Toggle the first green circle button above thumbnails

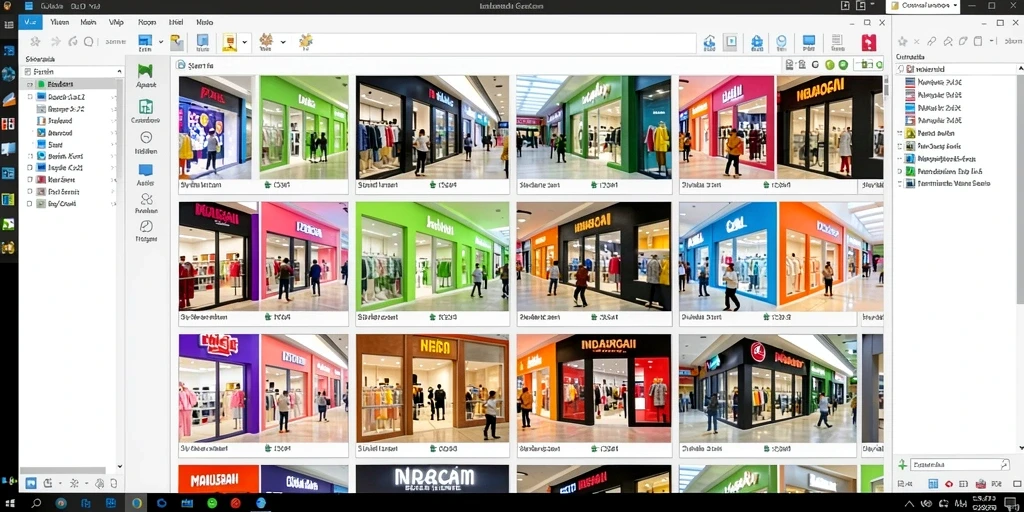click(829, 65)
